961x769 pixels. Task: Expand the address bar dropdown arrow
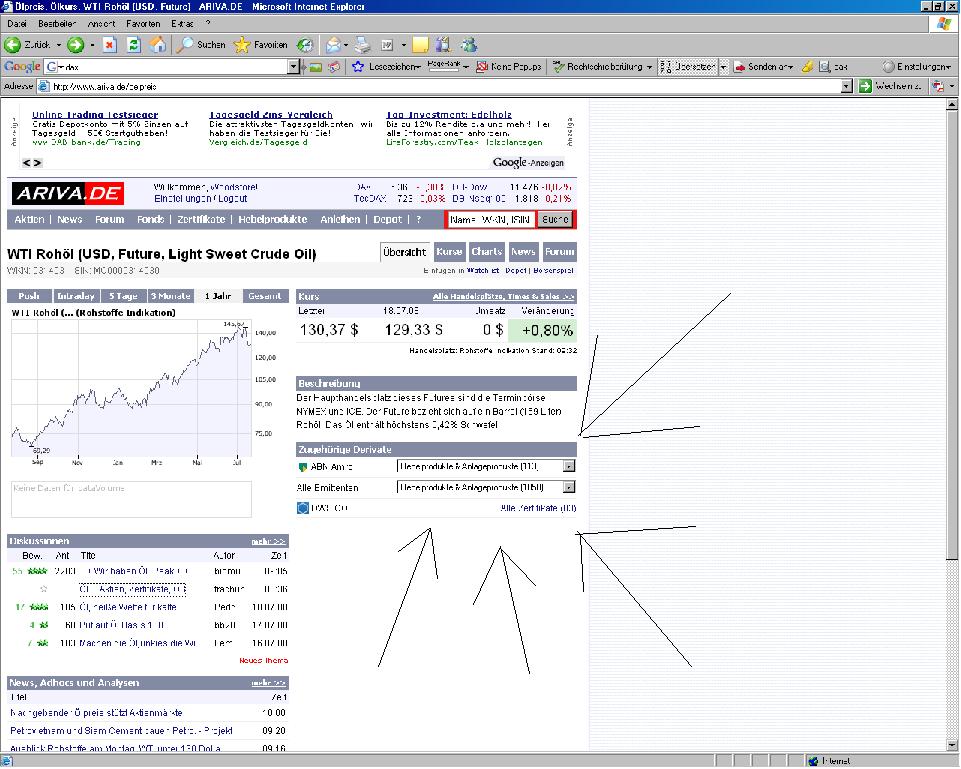coord(847,86)
